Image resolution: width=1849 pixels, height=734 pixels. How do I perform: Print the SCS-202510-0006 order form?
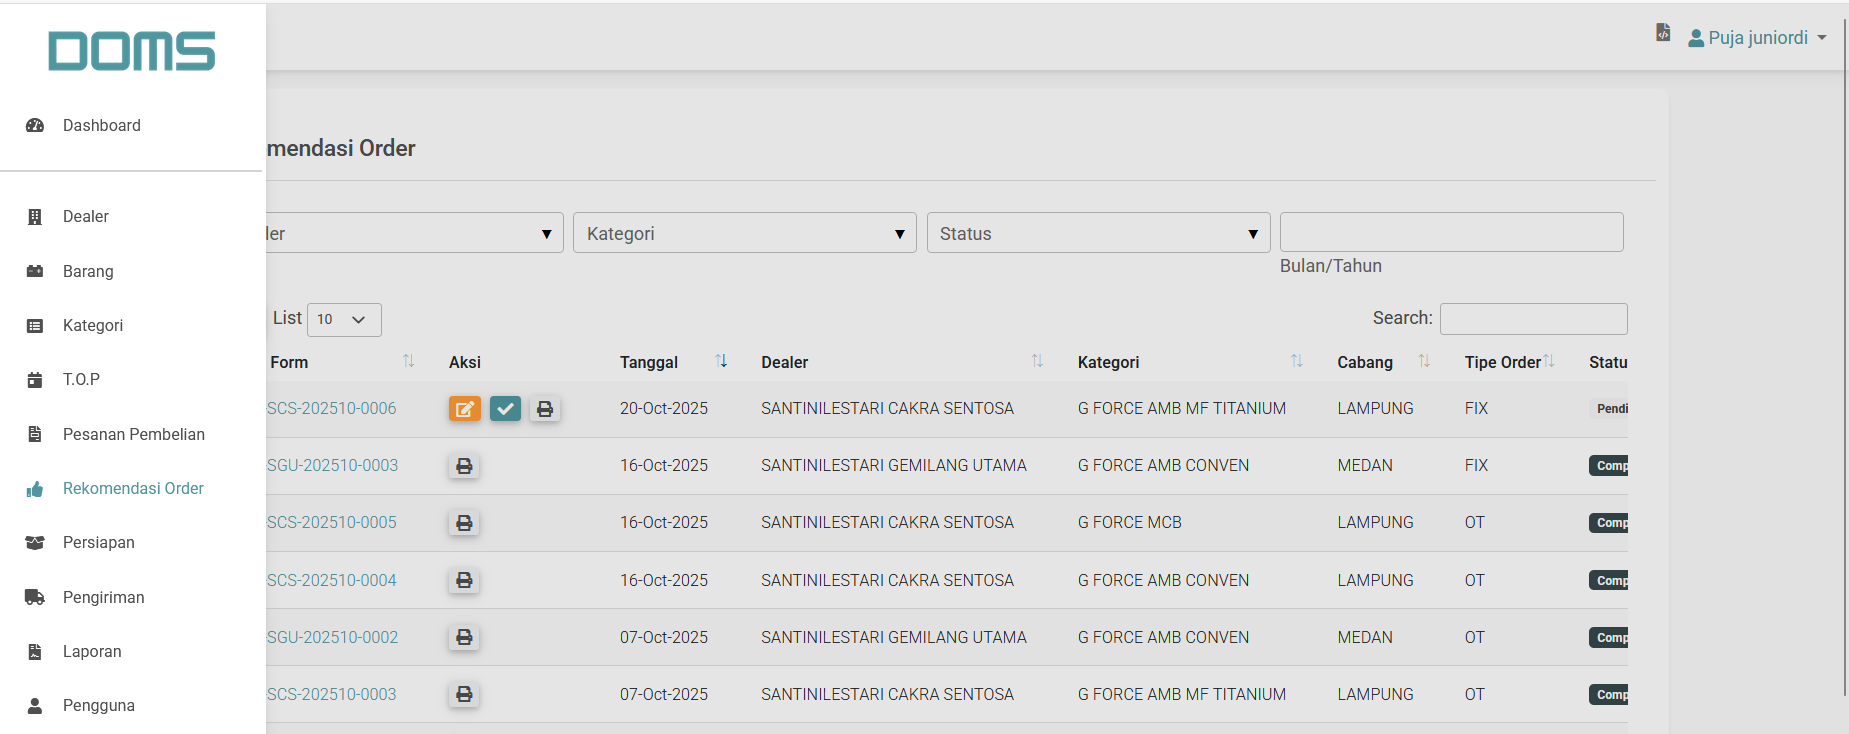pyautogui.click(x=545, y=409)
